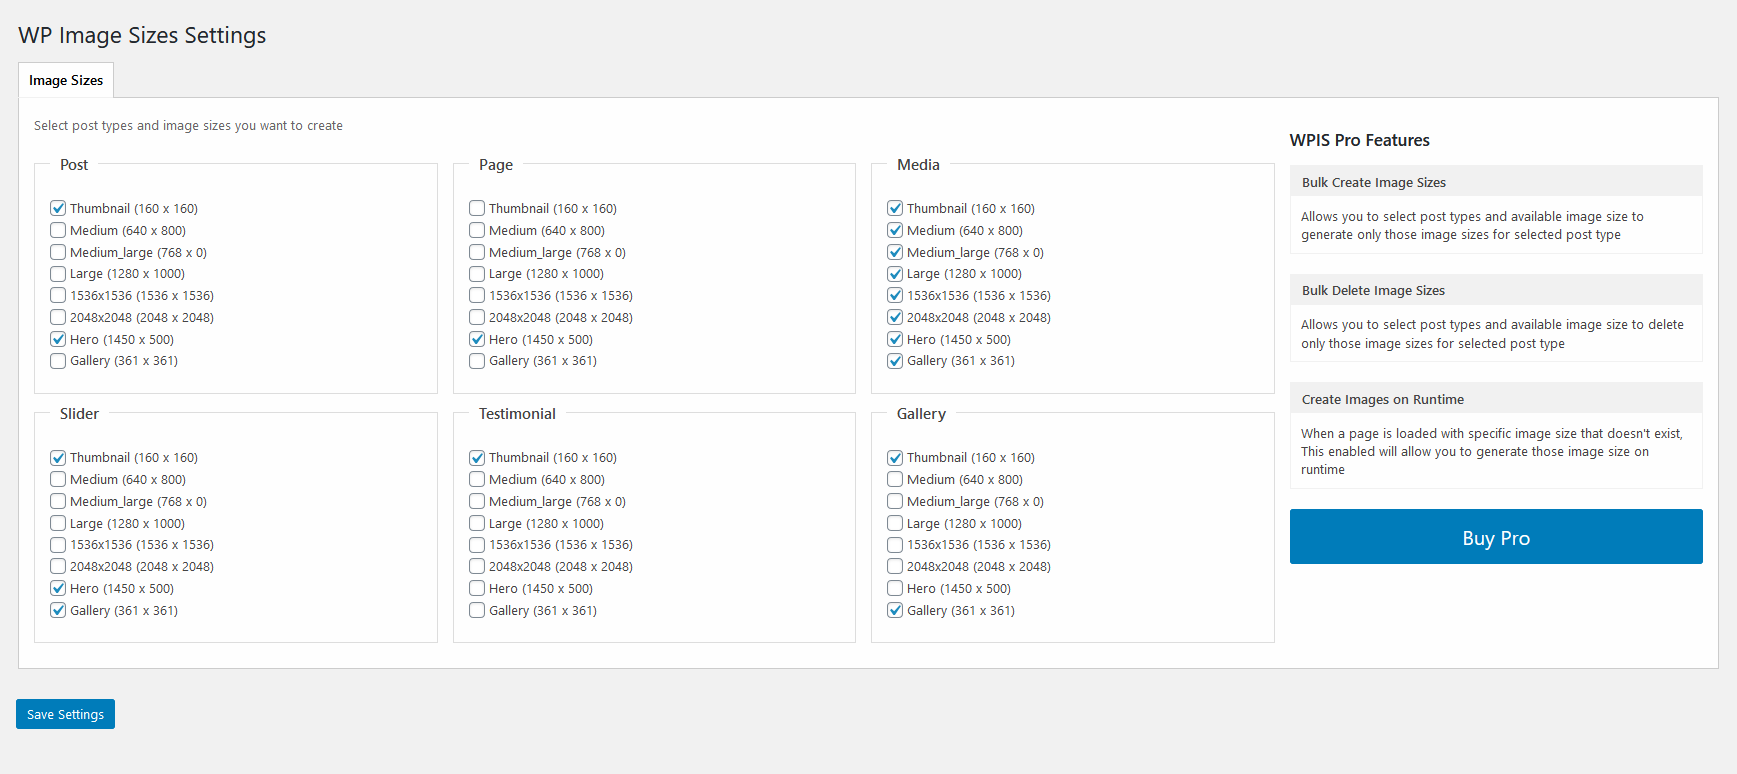Check 1536x1536 in the Page group
The width and height of the screenshot is (1737, 774).
tap(477, 295)
